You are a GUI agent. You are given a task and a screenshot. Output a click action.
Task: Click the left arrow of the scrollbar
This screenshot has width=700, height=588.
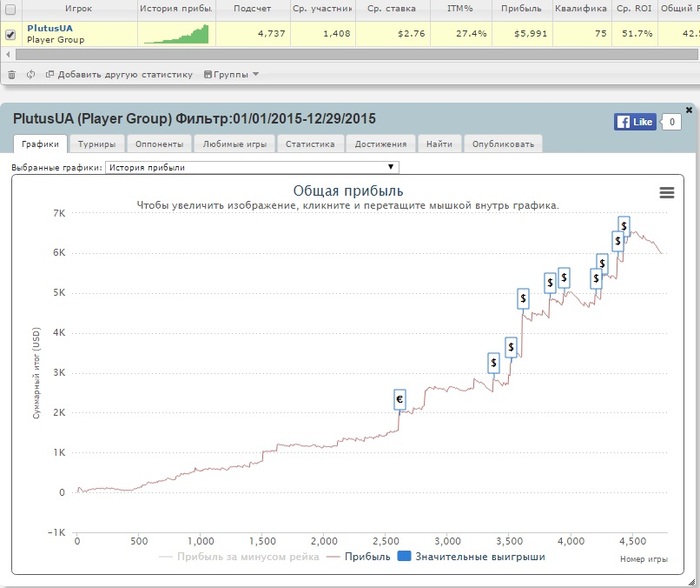coord(8,54)
